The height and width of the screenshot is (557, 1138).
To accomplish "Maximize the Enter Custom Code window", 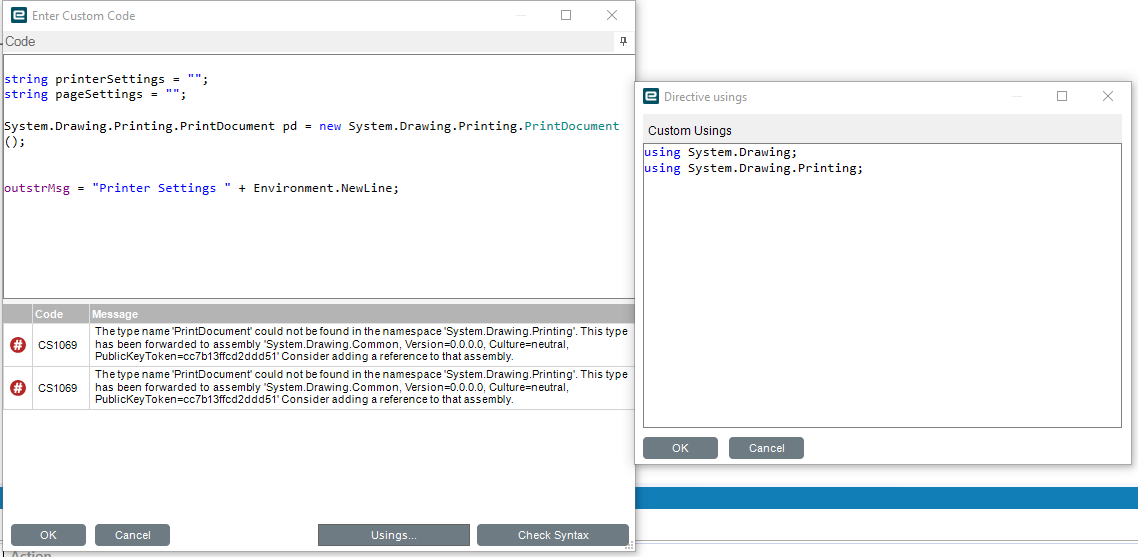I will [566, 15].
